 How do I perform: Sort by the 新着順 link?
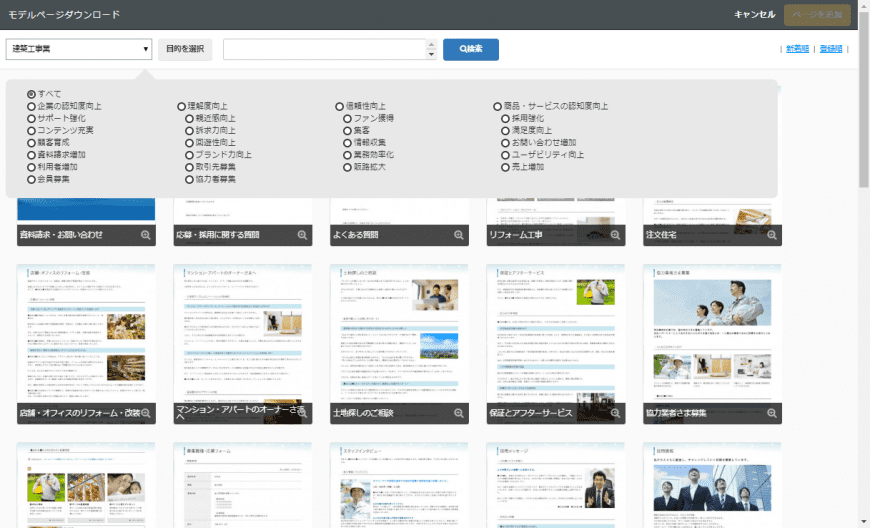click(x=797, y=49)
